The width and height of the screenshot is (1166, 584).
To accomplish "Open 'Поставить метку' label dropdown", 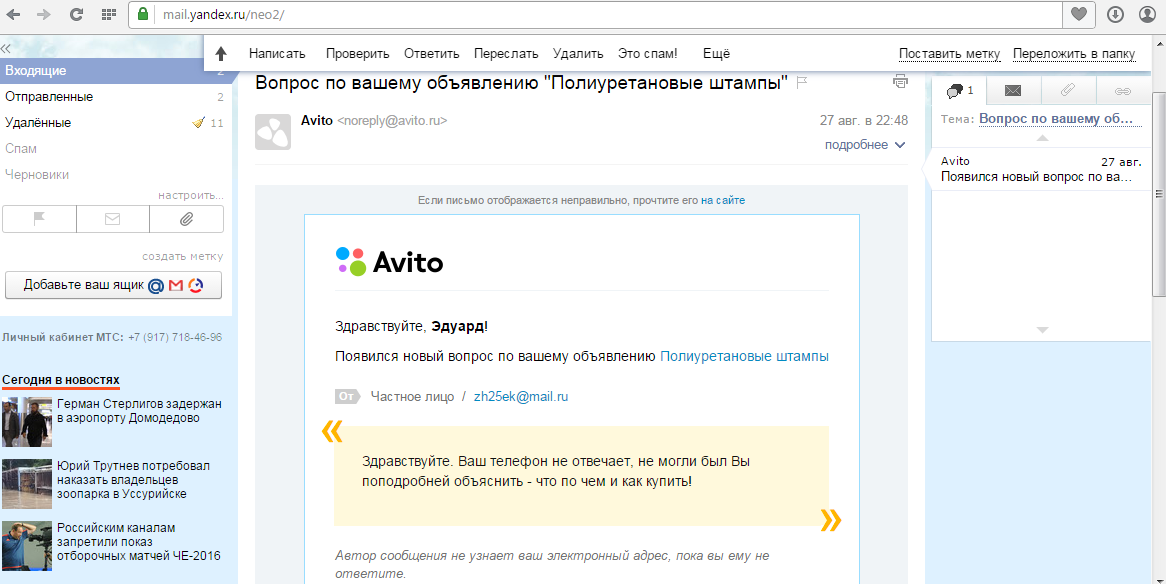I will (x=950, y=54).
